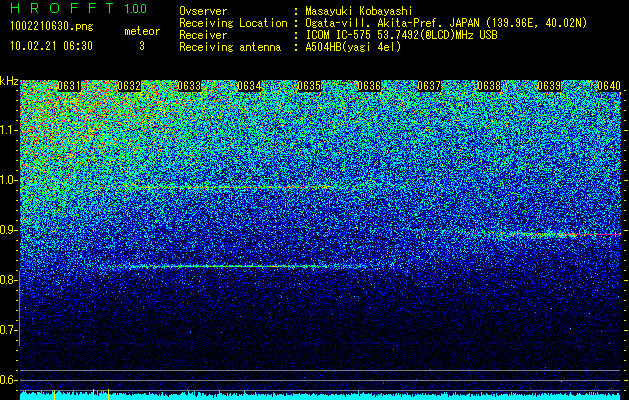Screen dimensions: 629x400
Task: Click the 0633 time marker
Action: pos(189,86)
